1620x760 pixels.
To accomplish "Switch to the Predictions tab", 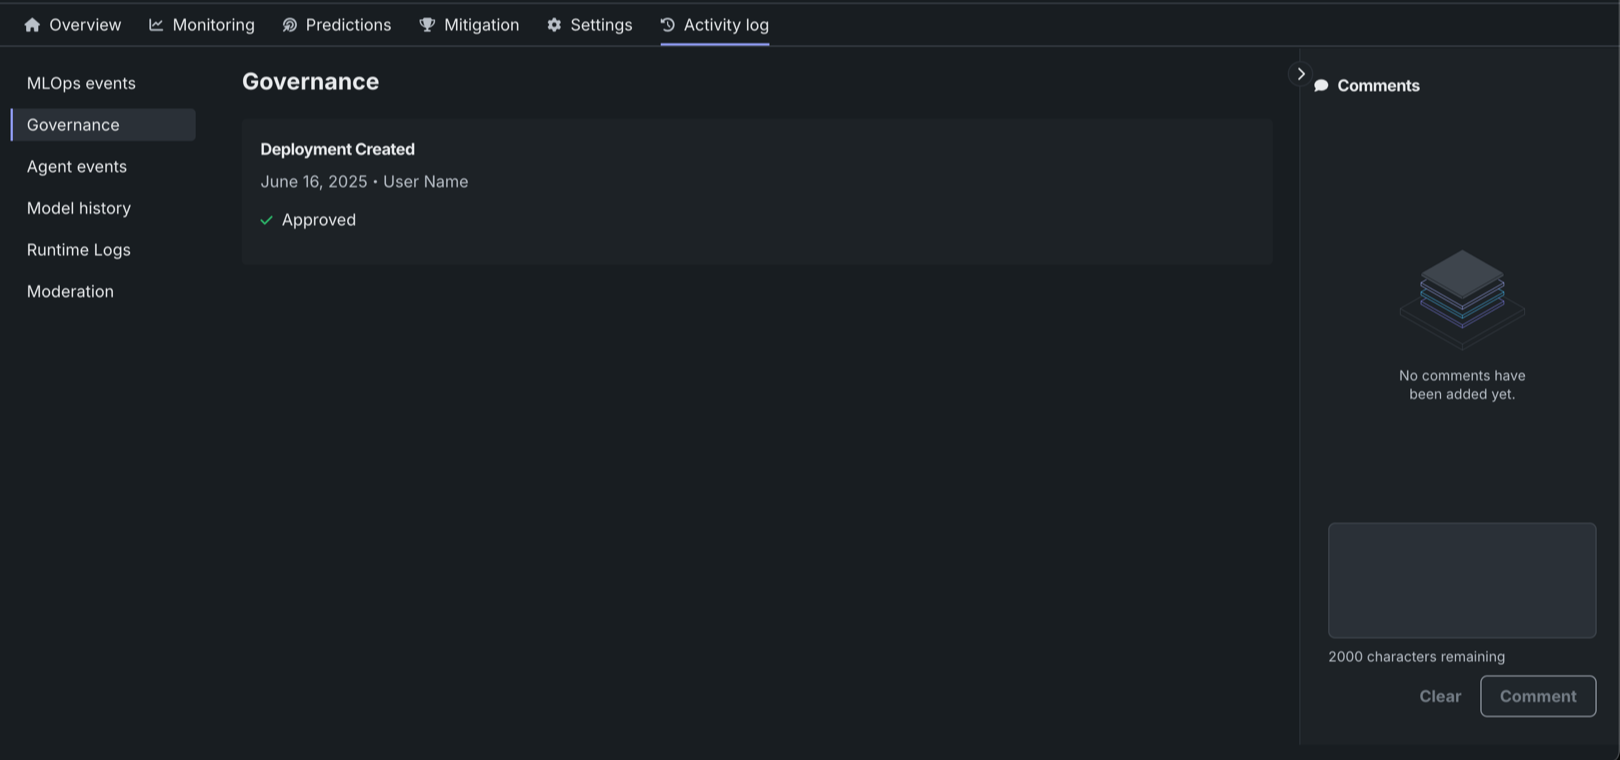I will pos(348,25).
